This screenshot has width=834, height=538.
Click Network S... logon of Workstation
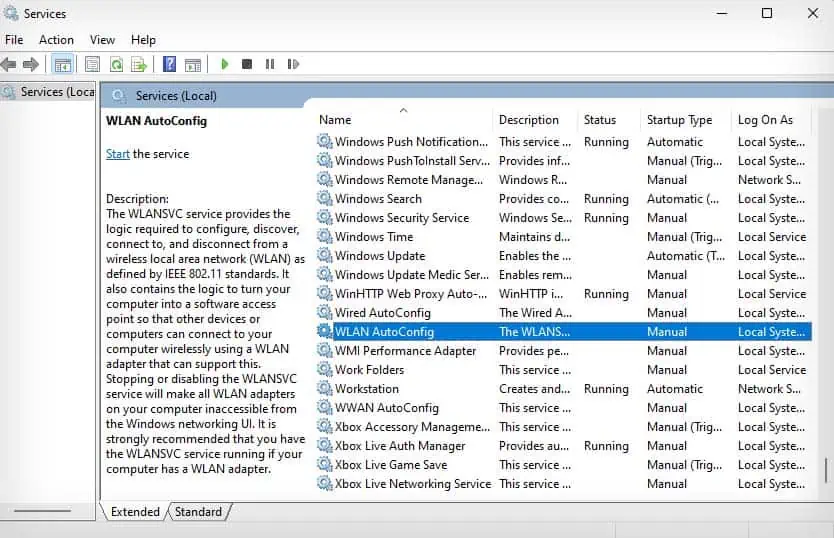(769, 388)
